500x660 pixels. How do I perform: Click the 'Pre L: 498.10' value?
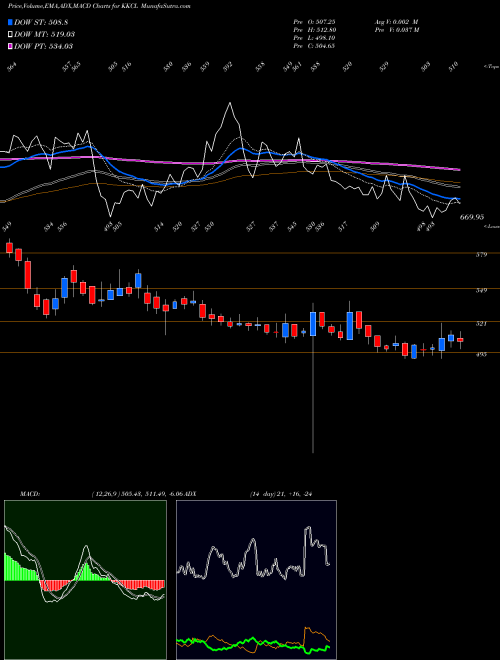[314, 37]
